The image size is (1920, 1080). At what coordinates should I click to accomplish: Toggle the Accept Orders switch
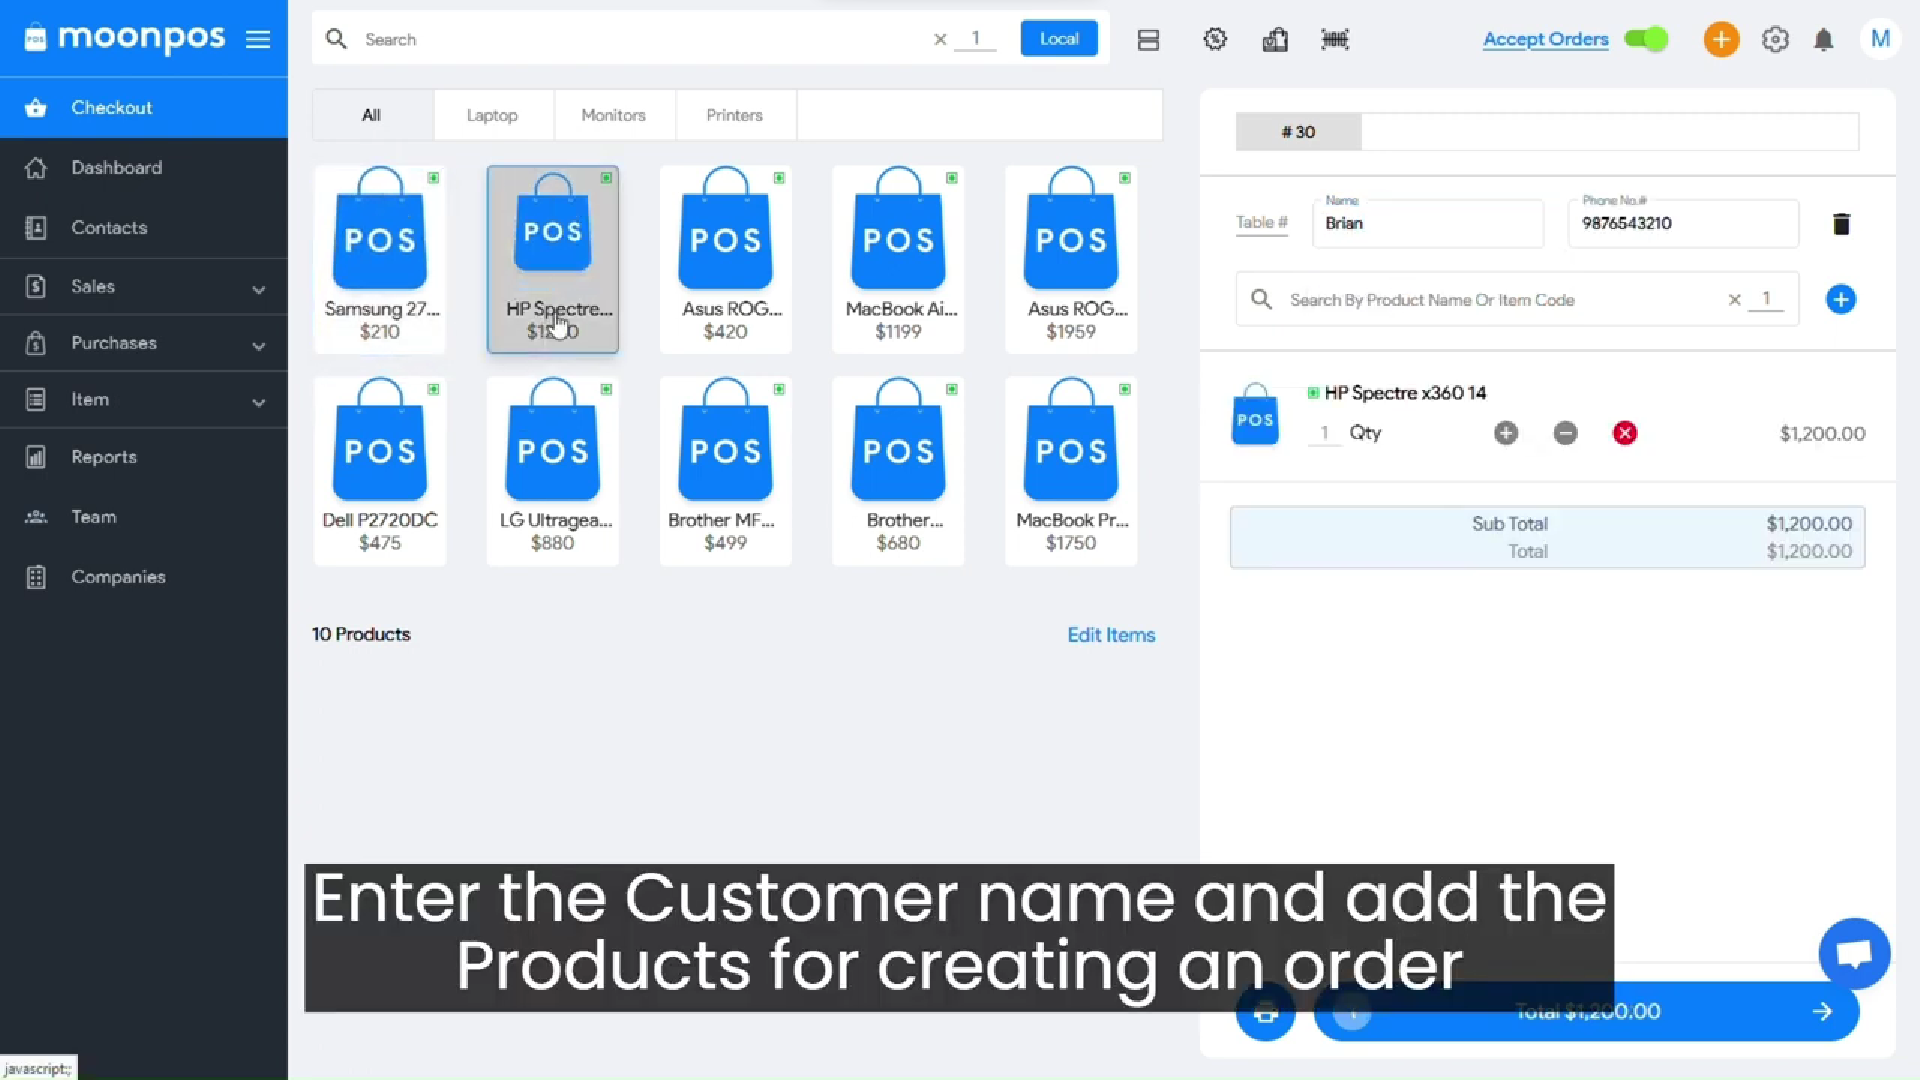pyautogui.click(x=1646, y=39)
